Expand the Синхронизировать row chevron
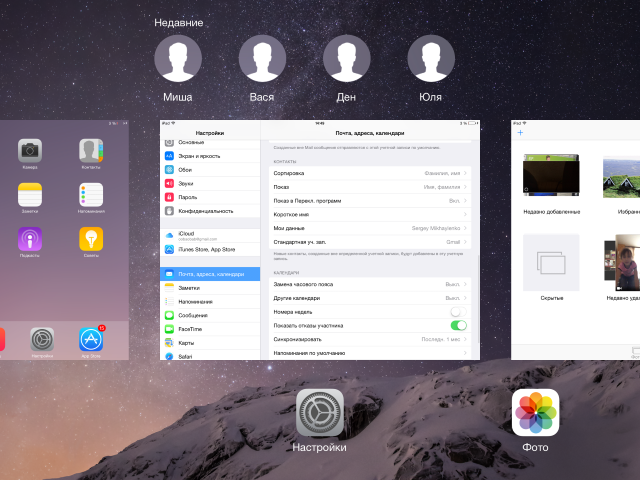Viewport: 640px width, 480px height. pyautogui.click(x=465, y=339)
